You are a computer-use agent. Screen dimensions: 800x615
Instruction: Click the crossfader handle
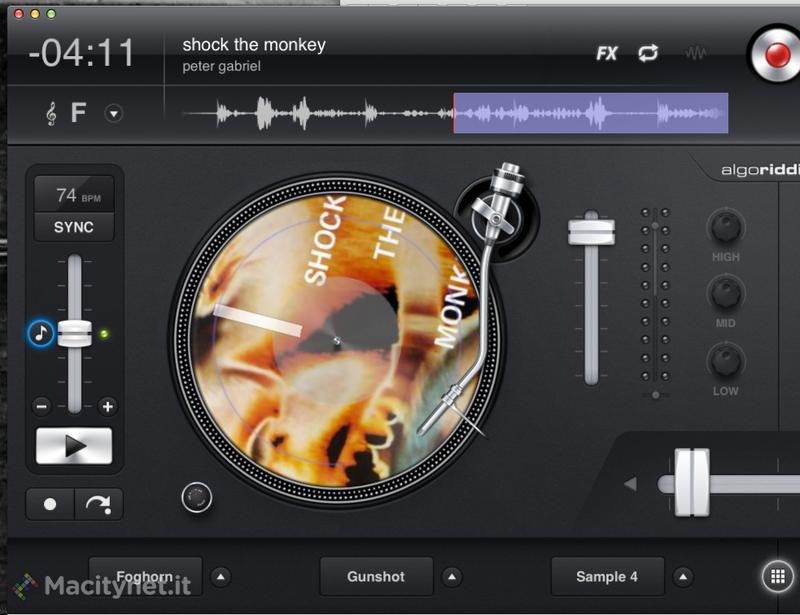(x=692, y=483)
